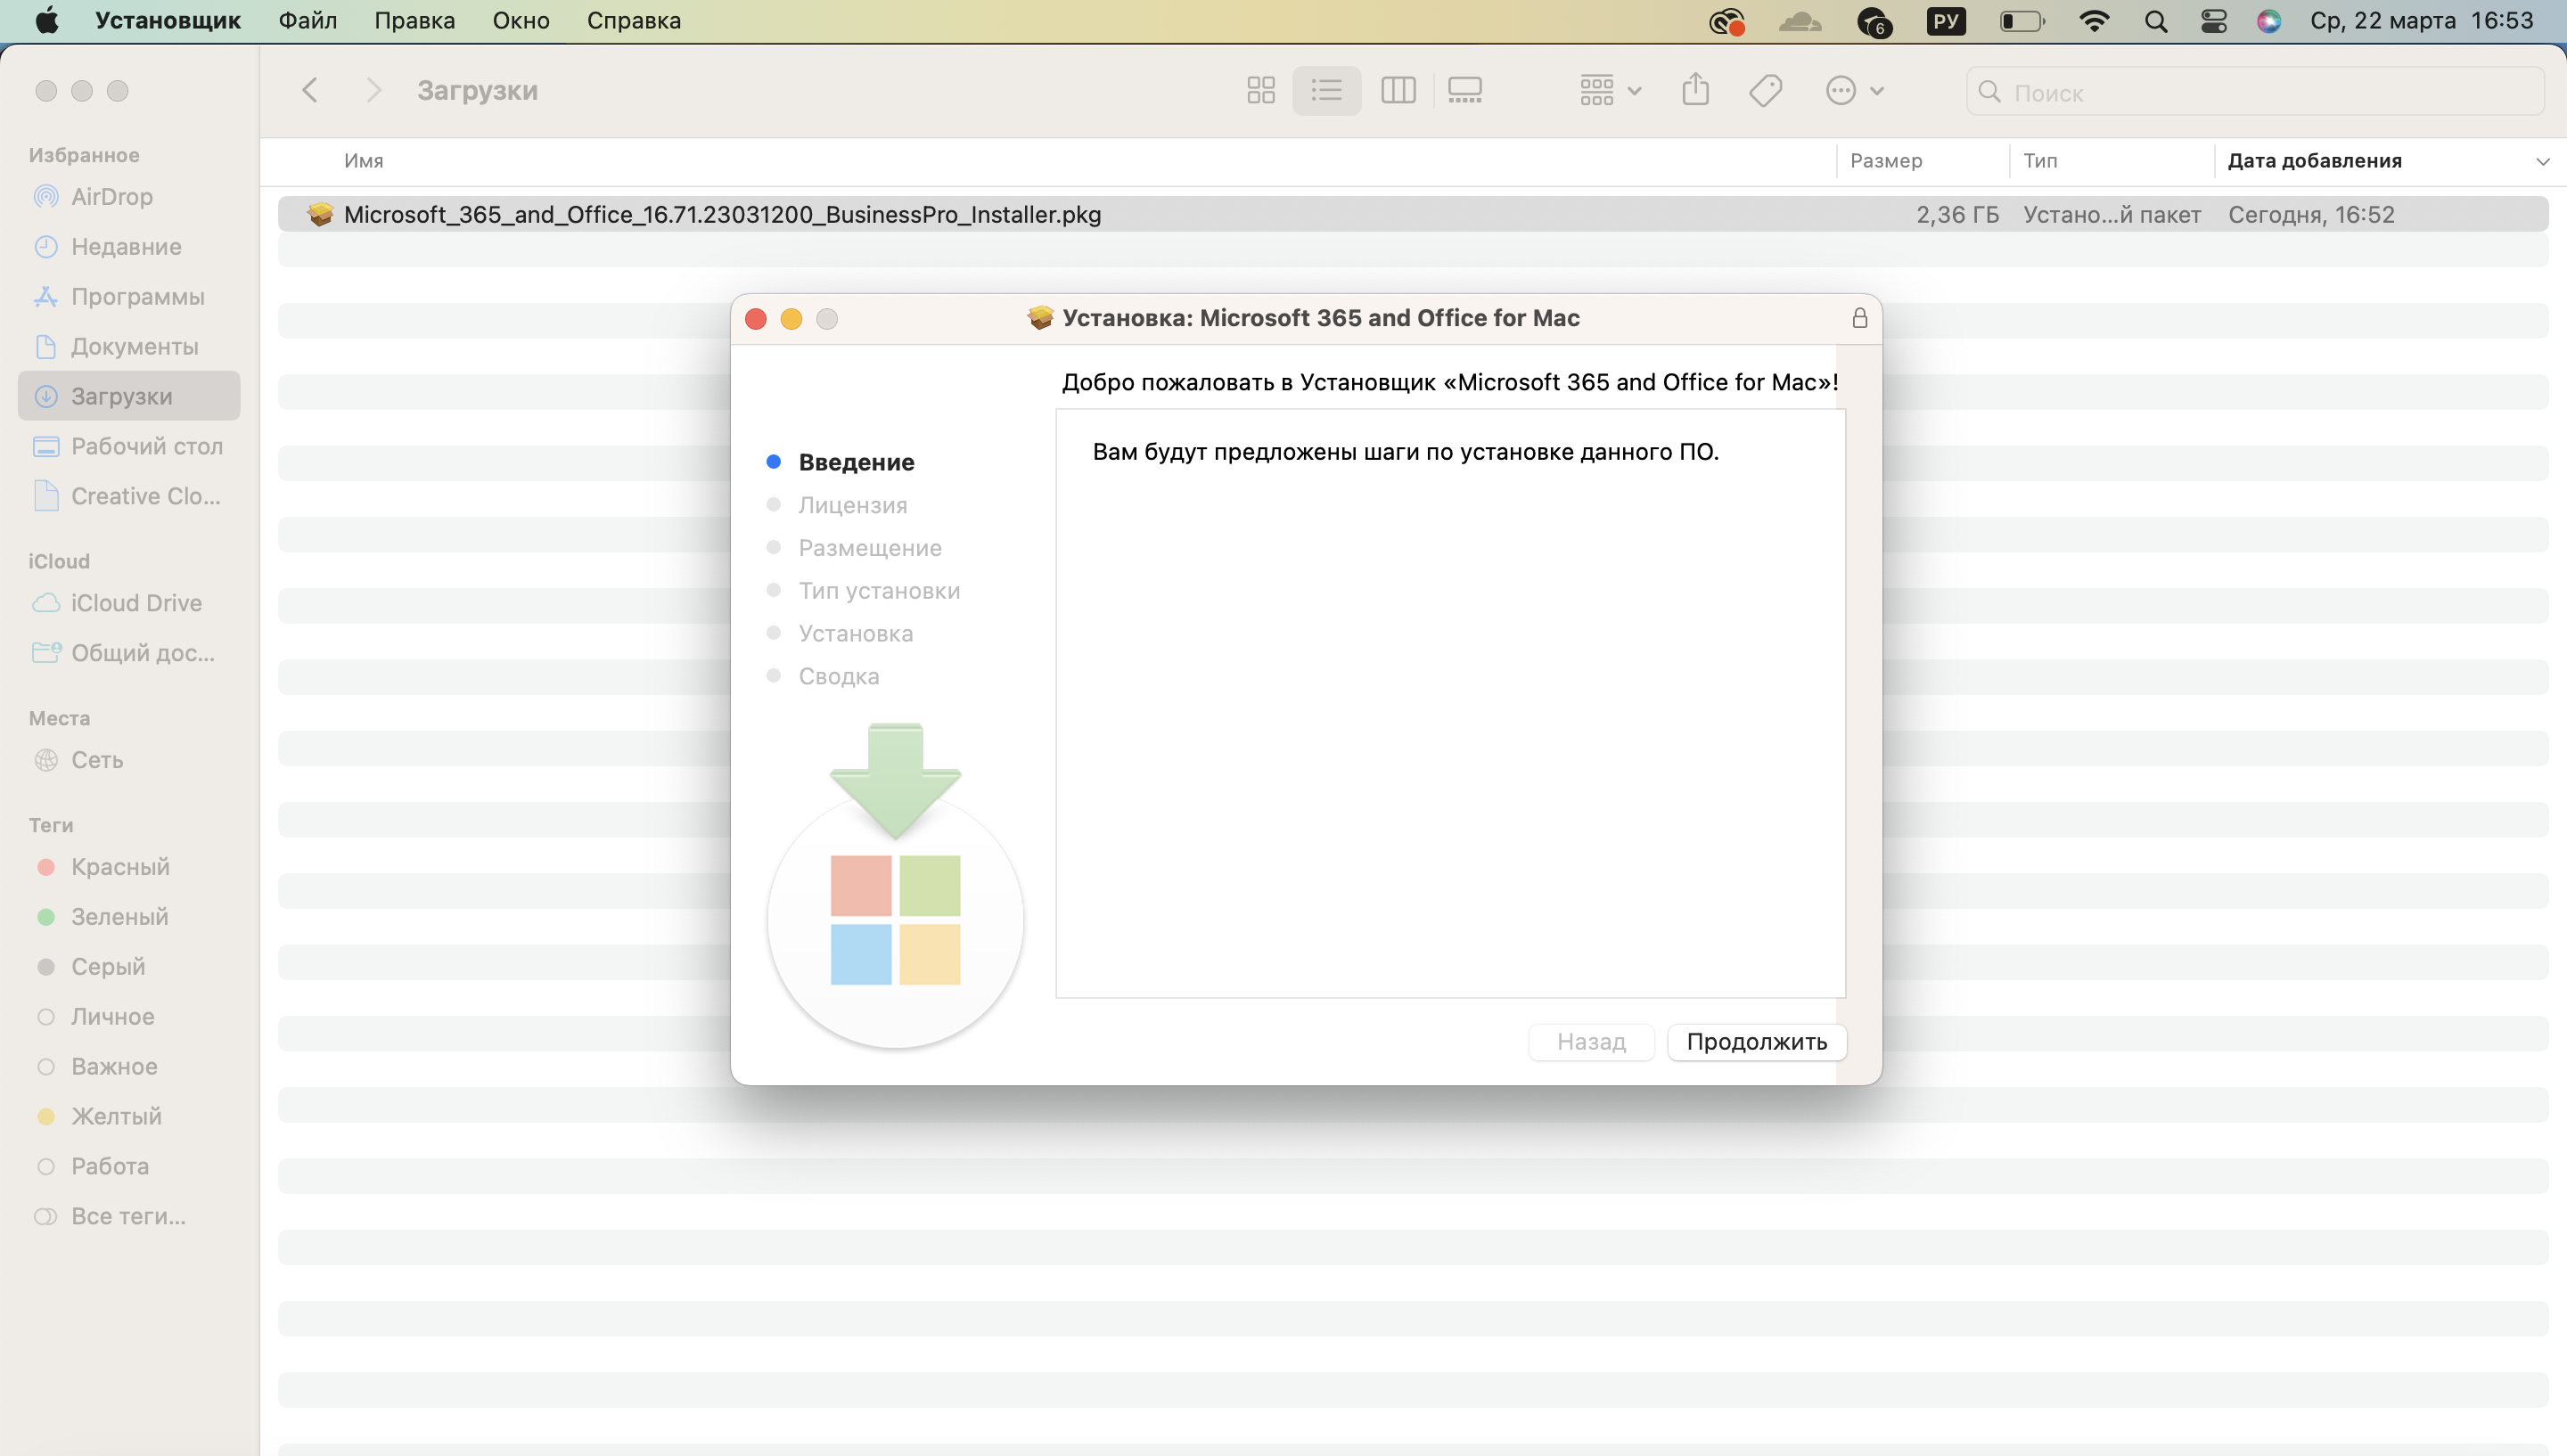Image resolution: width=2567 pixels, height=1456 pixels.
Task: Select the Размещение installation step
Action: (x=869, y=546)
